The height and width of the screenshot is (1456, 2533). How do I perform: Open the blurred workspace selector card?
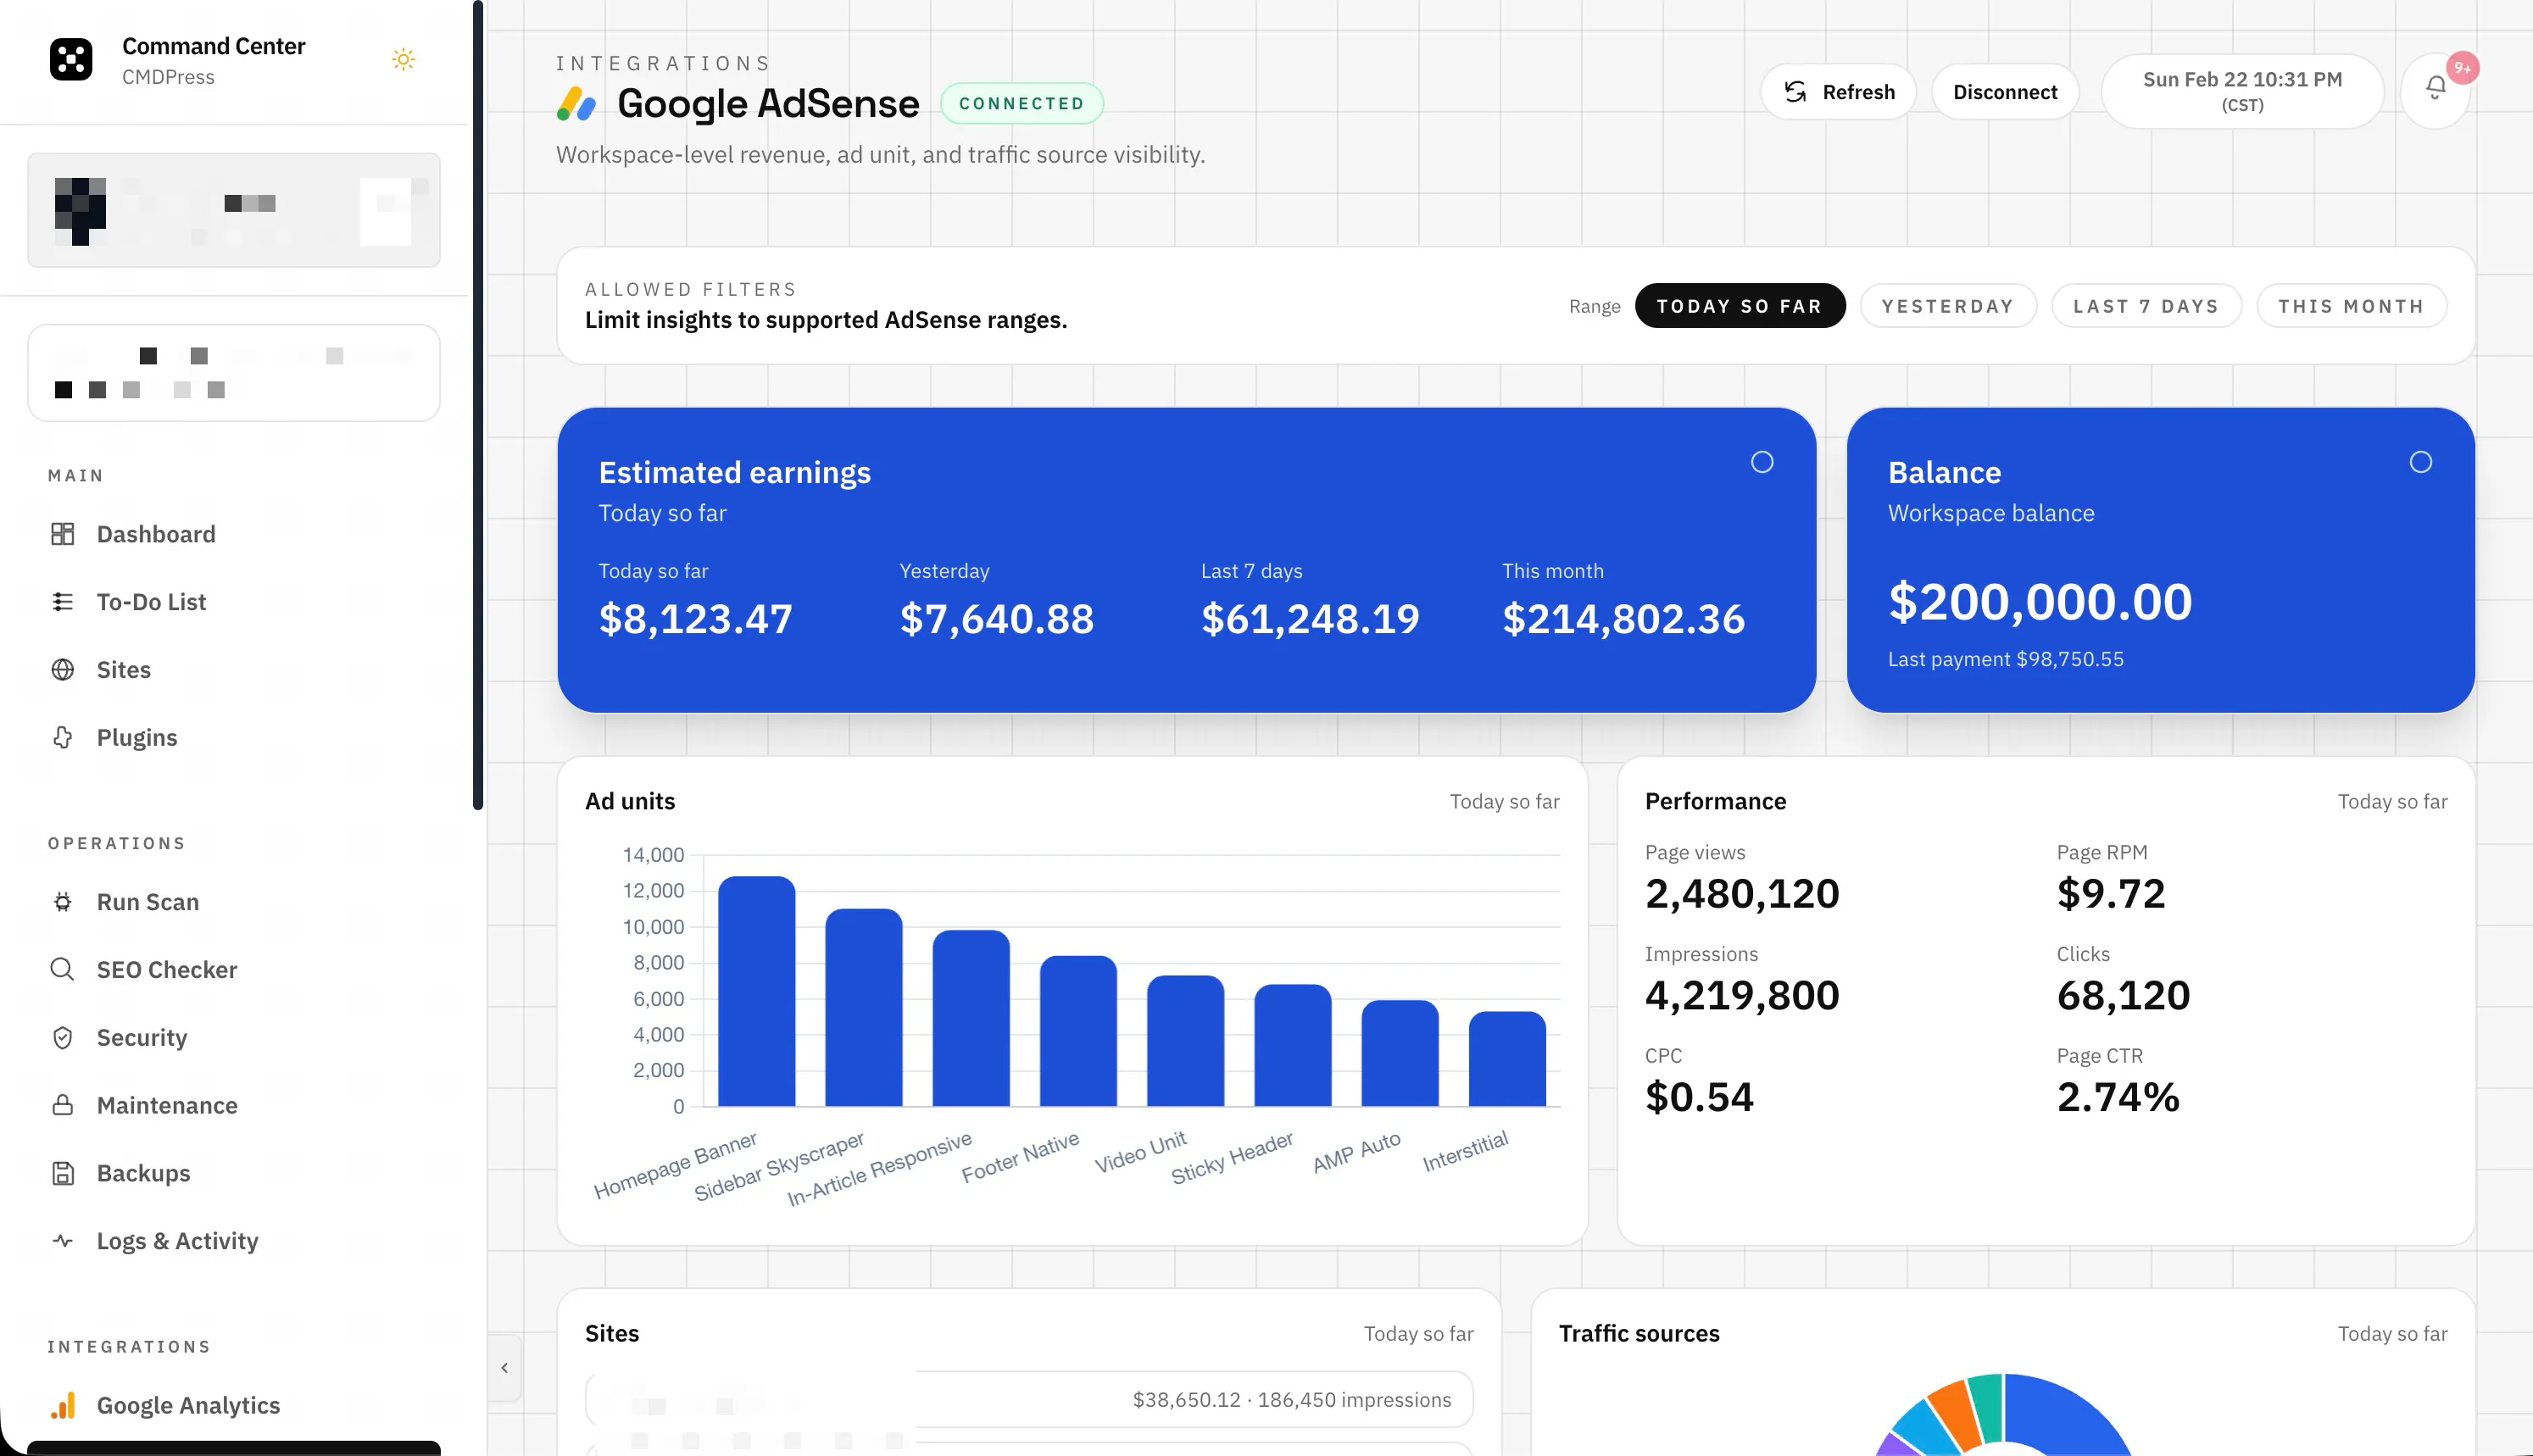pos(234,210)
